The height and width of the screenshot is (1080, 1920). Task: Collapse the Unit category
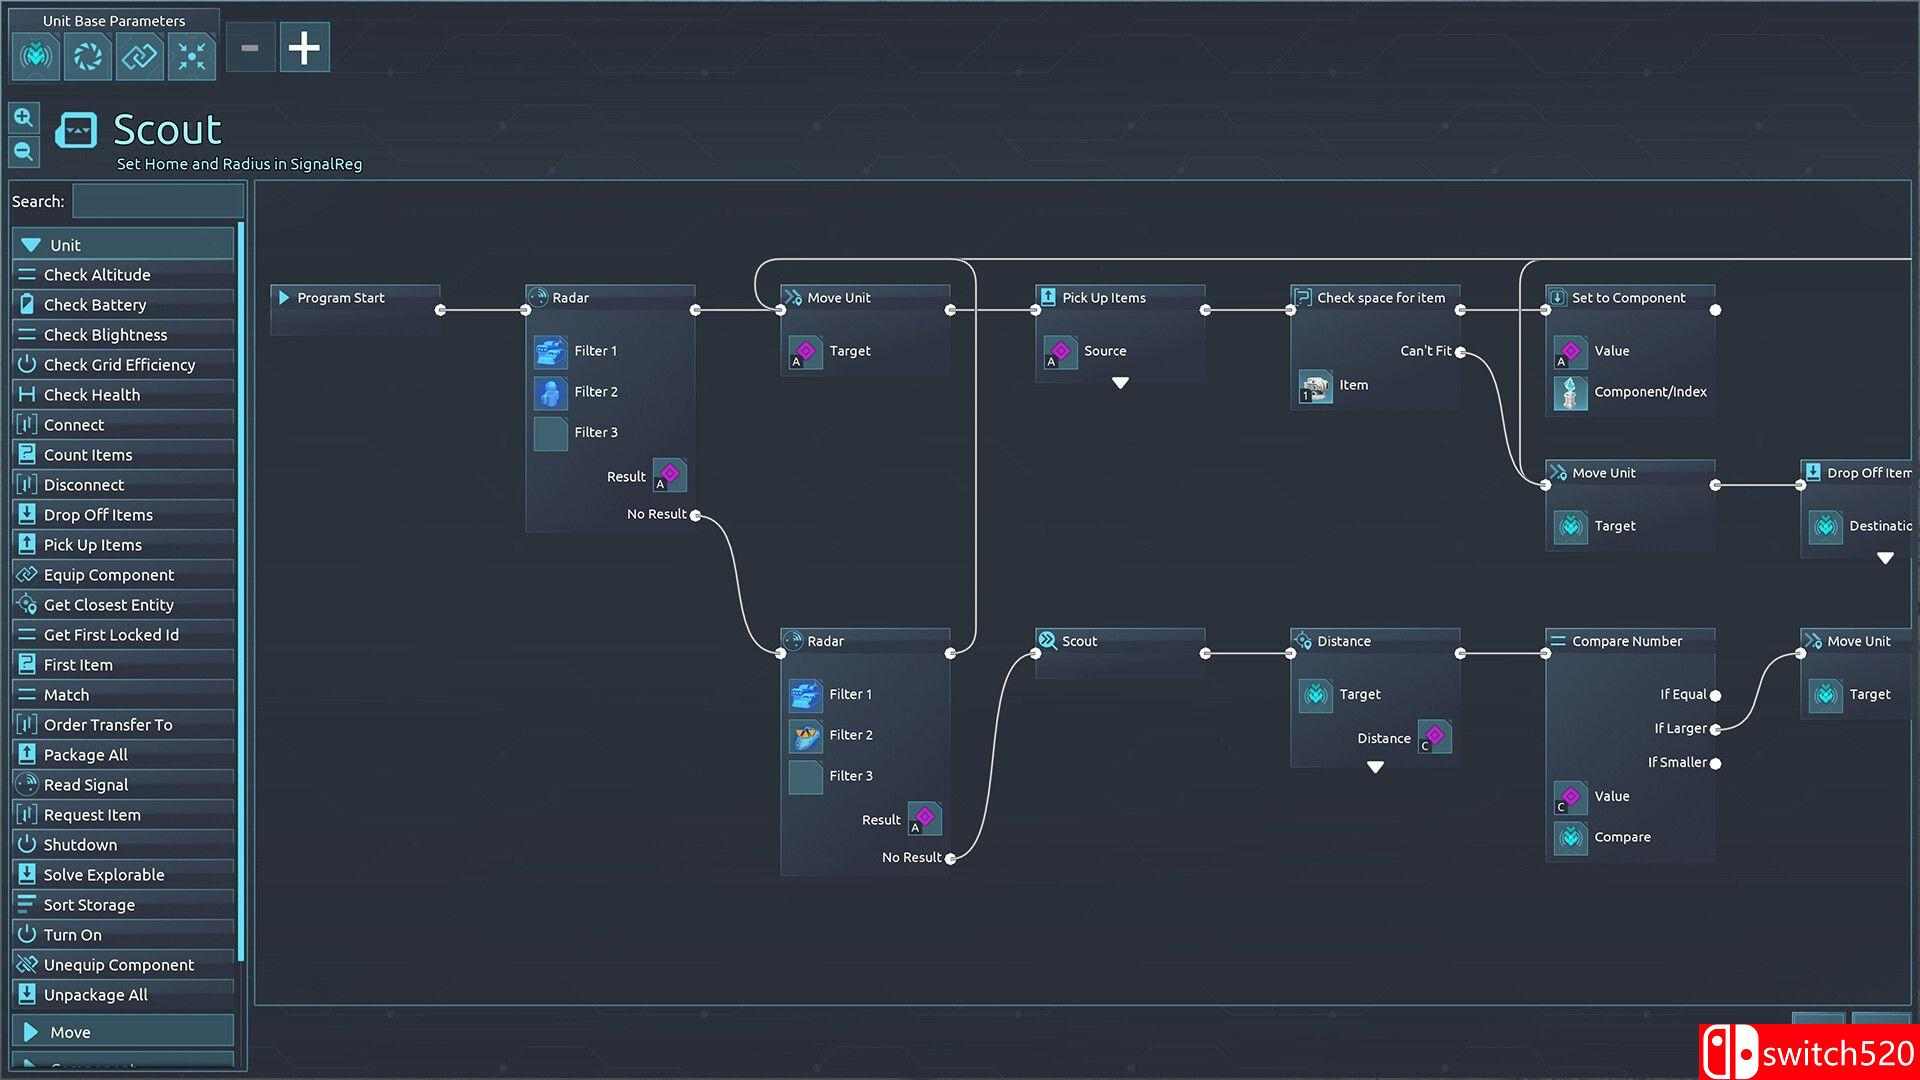[123, 245]
